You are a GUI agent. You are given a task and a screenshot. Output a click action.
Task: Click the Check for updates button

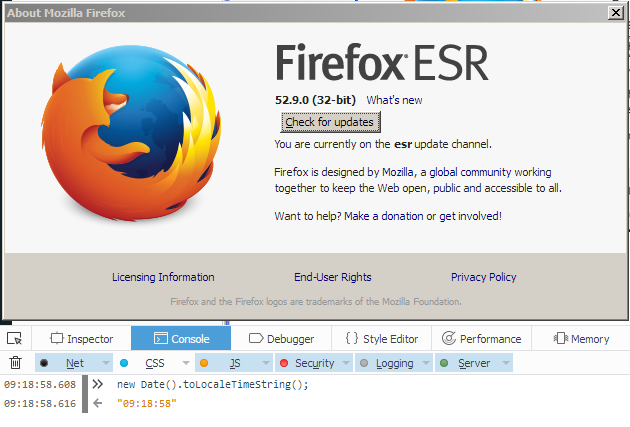coord(330,122)
